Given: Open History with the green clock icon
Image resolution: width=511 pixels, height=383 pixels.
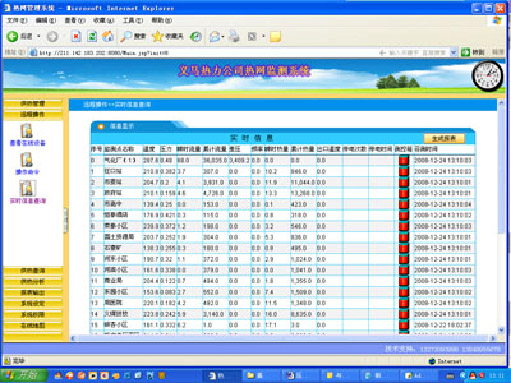Looking at the screenshot, I should (x=196, y=36).
